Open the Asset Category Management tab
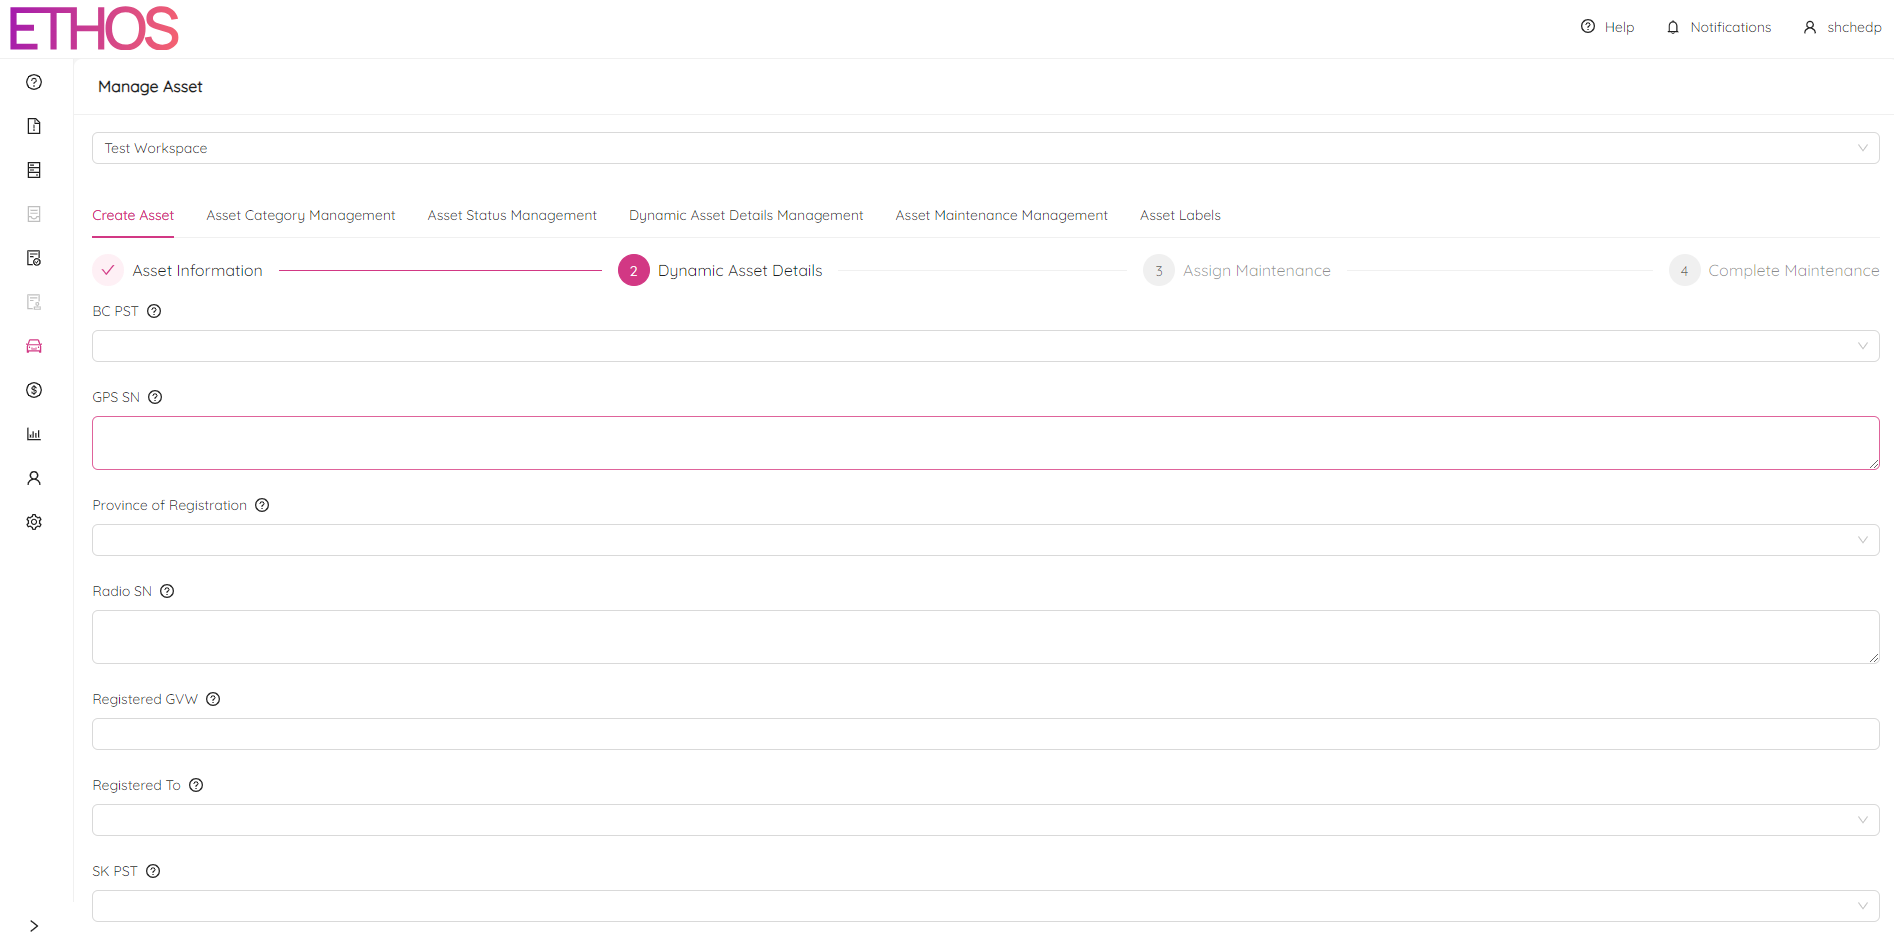1894x939 pixels. [x=300, y=215]
